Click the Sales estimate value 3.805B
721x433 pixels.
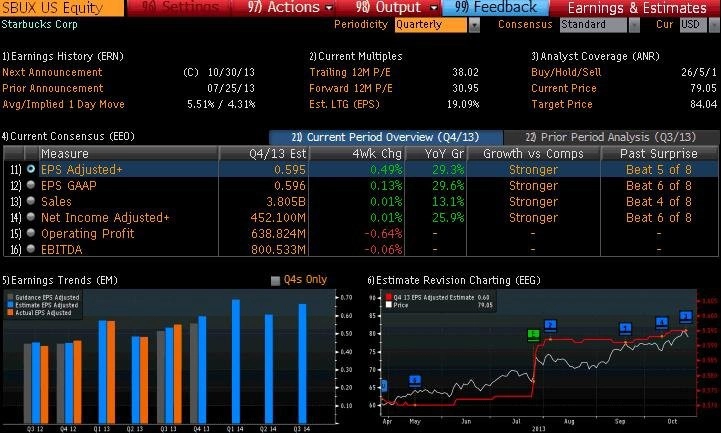click(286, 202)
